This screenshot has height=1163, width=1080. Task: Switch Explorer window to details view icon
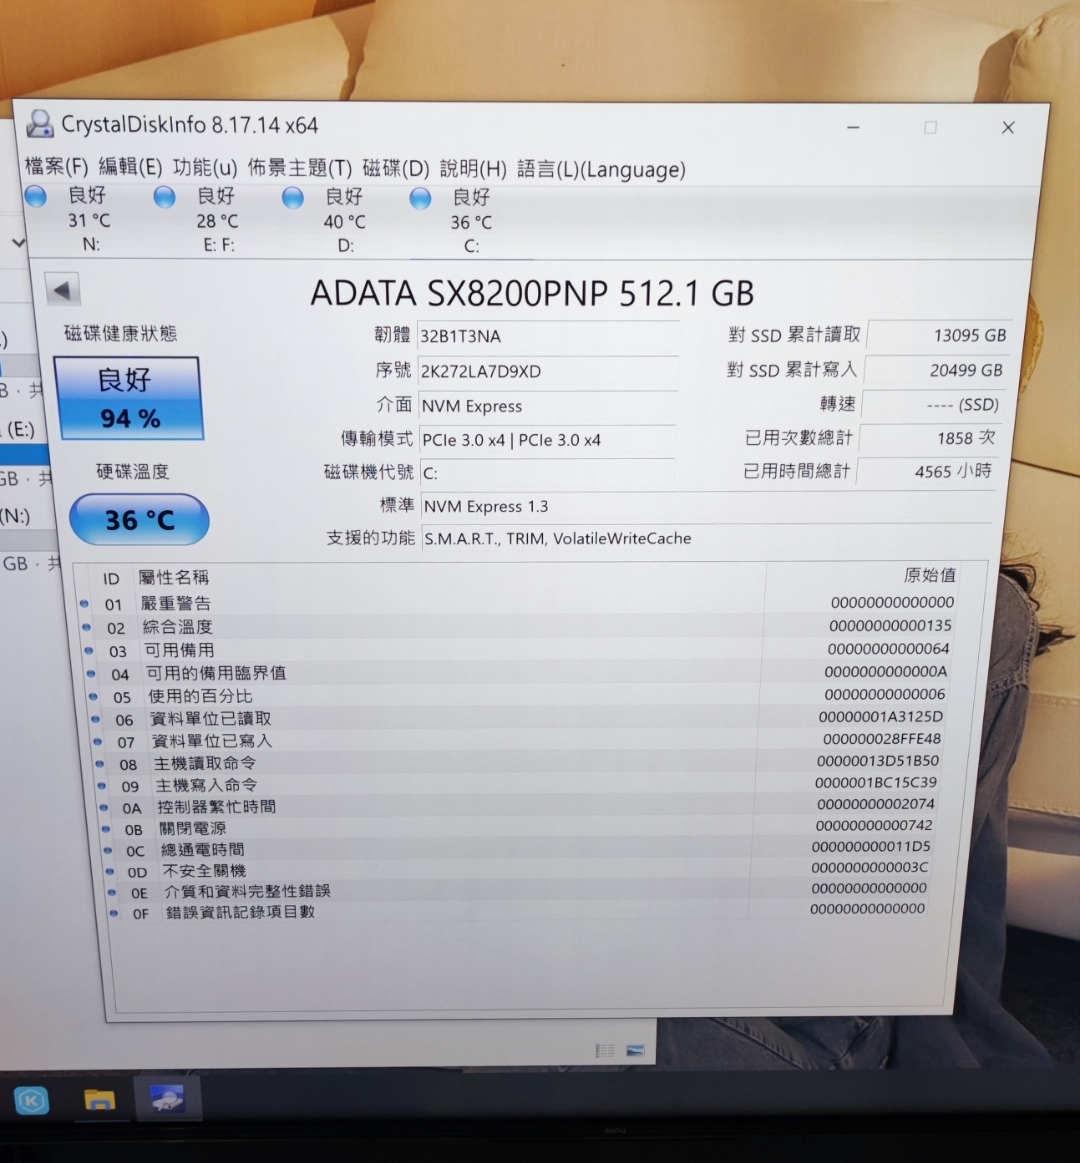pyautogui.click(x=605, y=1050)
